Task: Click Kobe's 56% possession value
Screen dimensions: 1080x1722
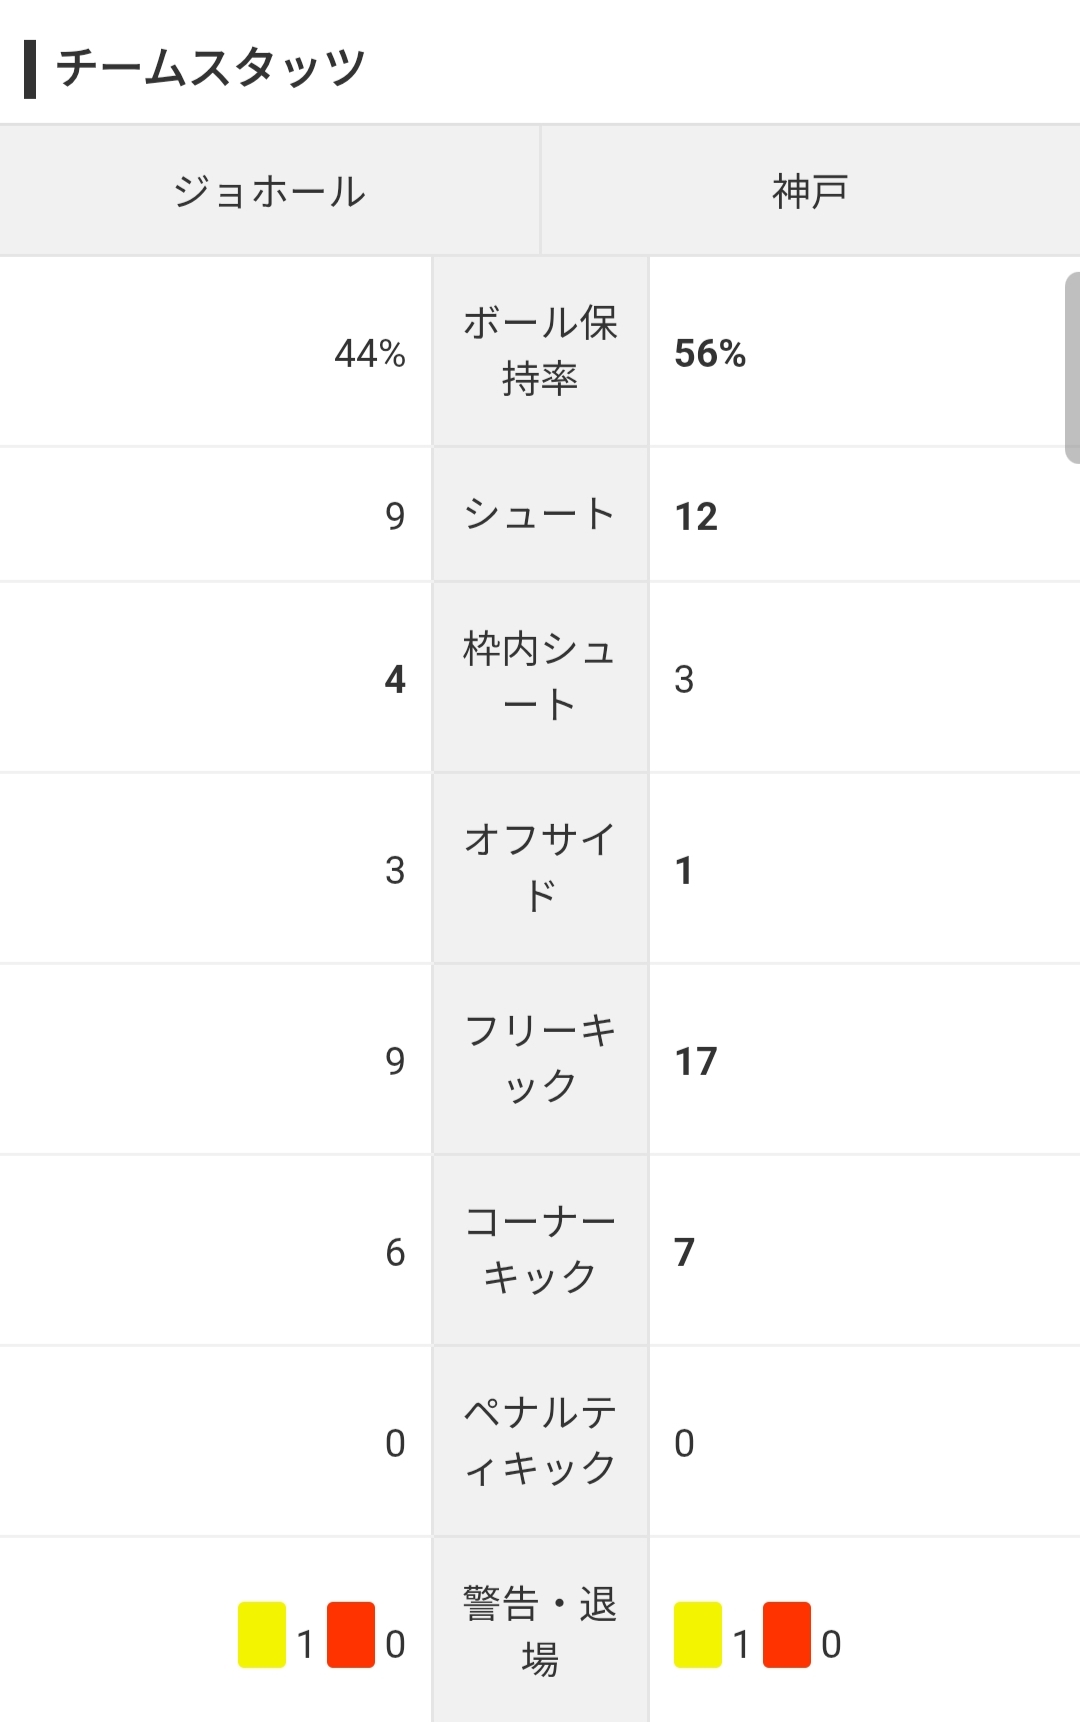Action: coord(710,353)
